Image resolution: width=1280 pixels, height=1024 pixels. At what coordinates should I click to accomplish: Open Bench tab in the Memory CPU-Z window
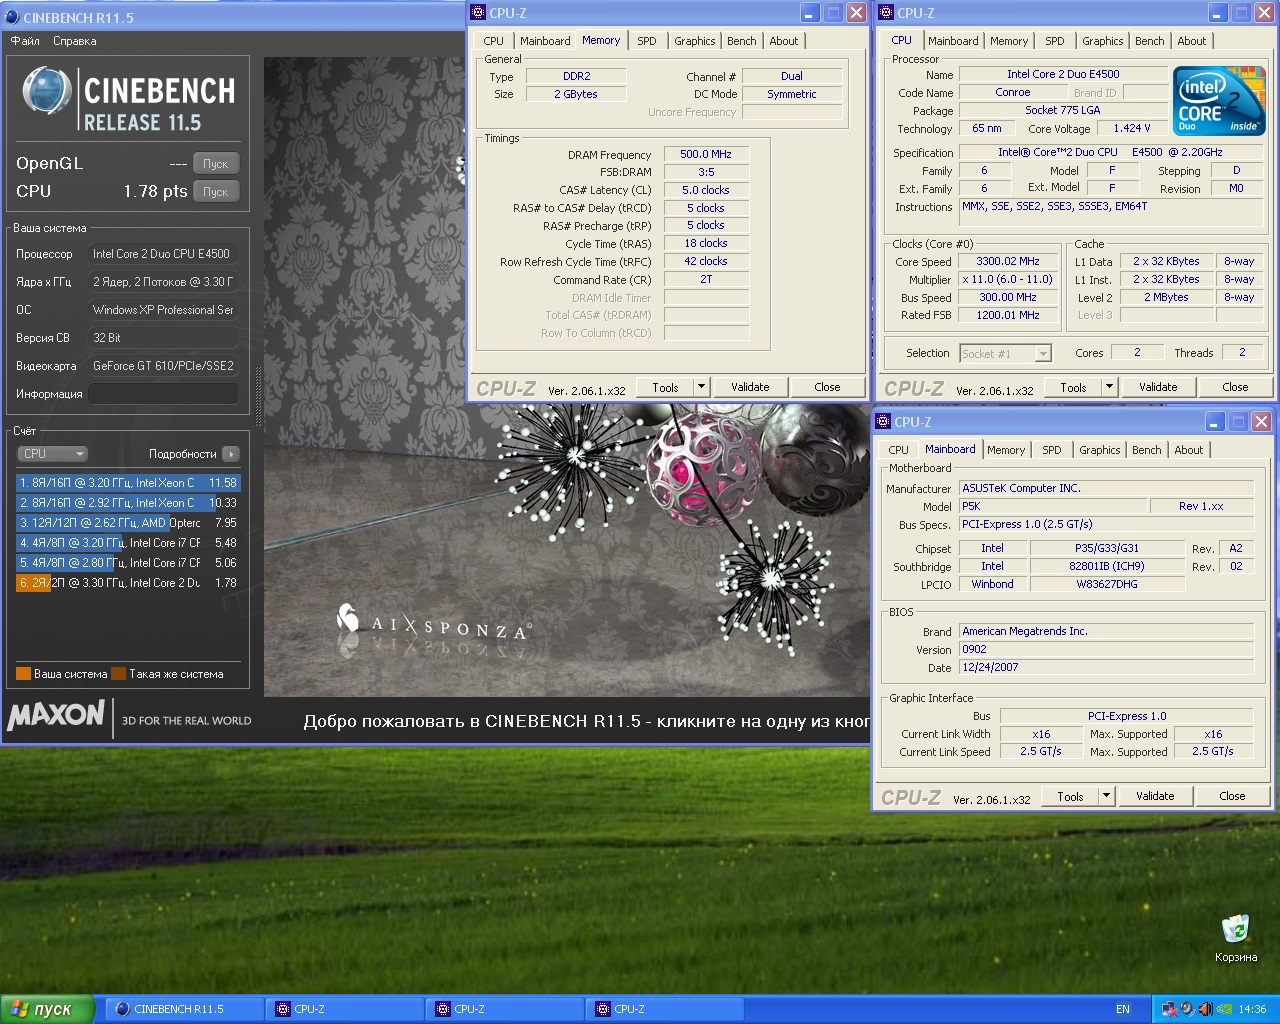click(x=742, y=41)
